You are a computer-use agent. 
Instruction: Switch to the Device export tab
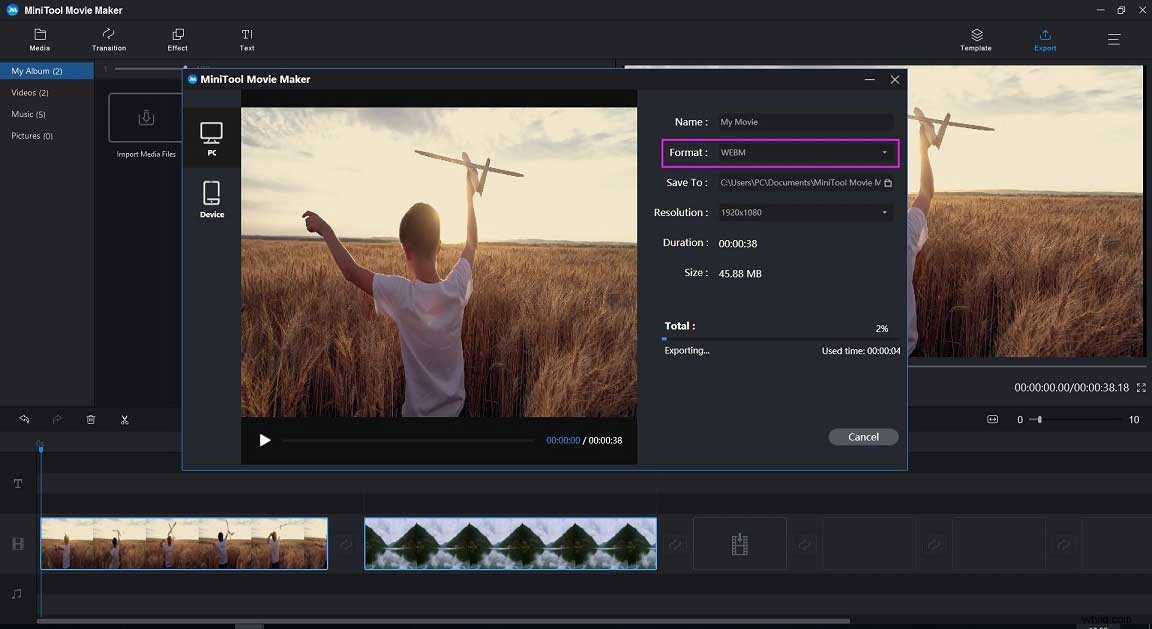211,197
